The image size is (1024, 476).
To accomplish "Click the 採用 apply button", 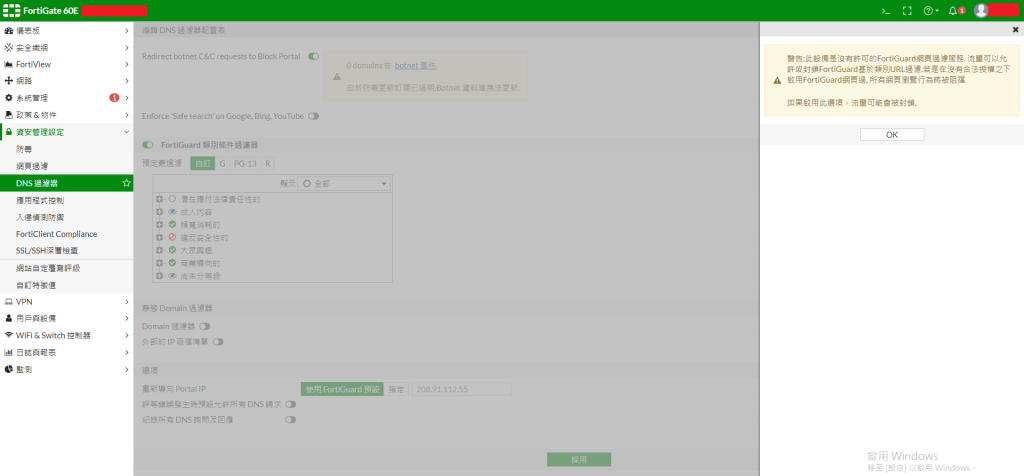I will (579, 460).
